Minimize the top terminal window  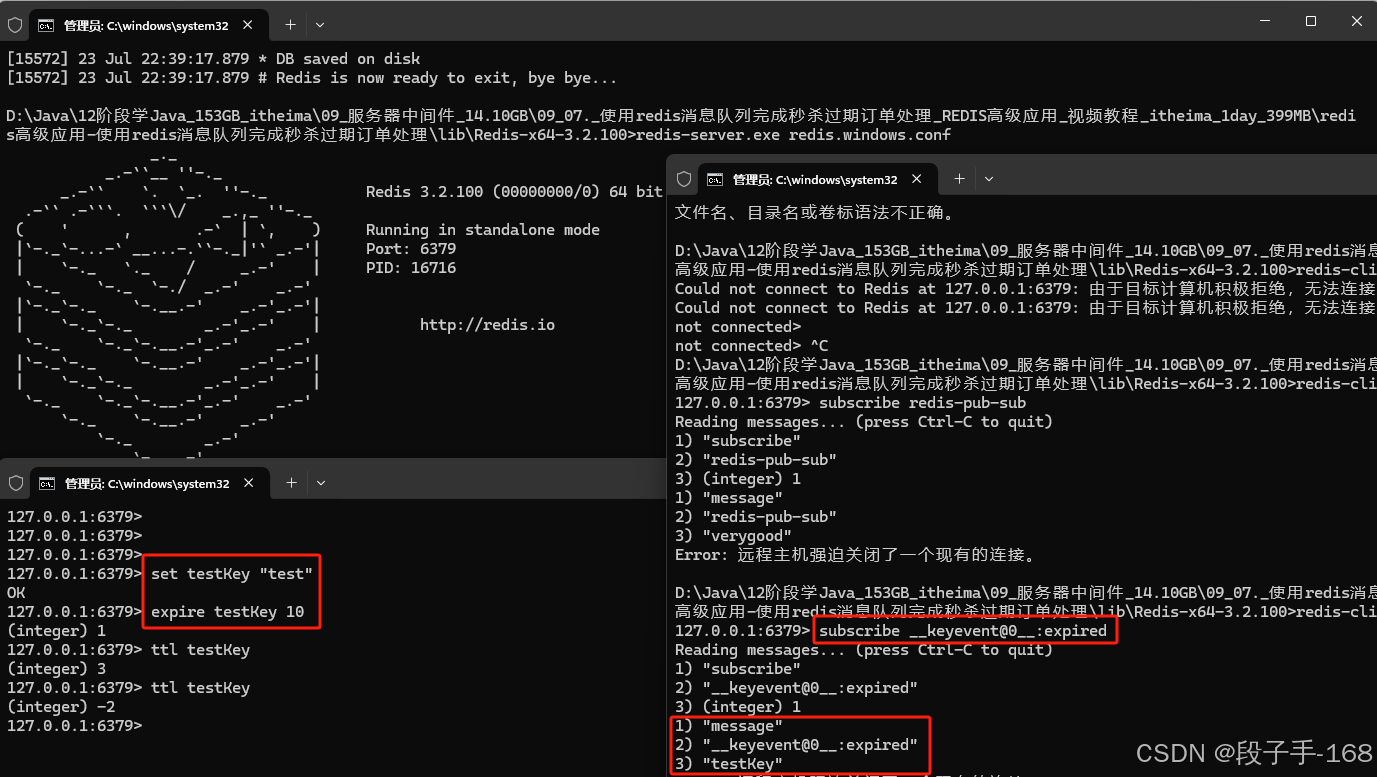[x=1264, y=22]
